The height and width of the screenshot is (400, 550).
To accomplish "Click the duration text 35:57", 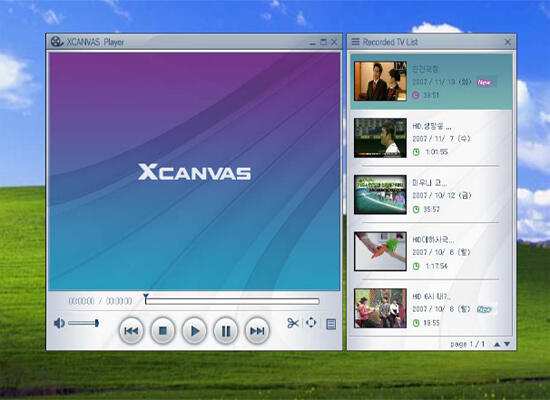I will click(x=431, y=209).
